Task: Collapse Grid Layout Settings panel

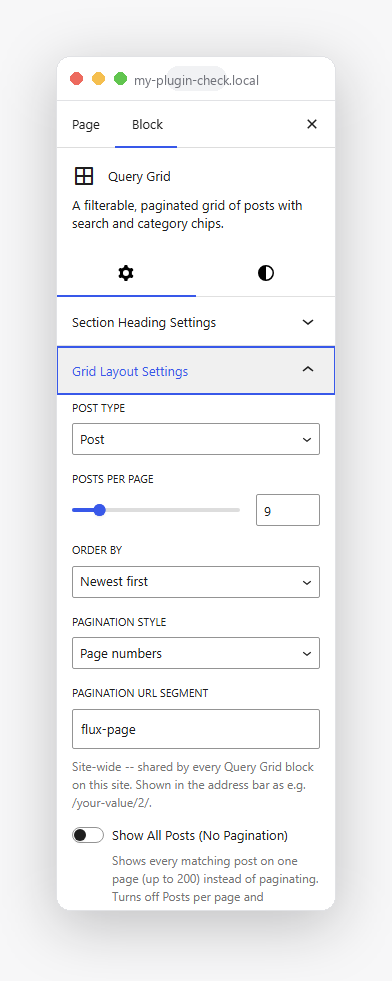Action: pos(196,371)
